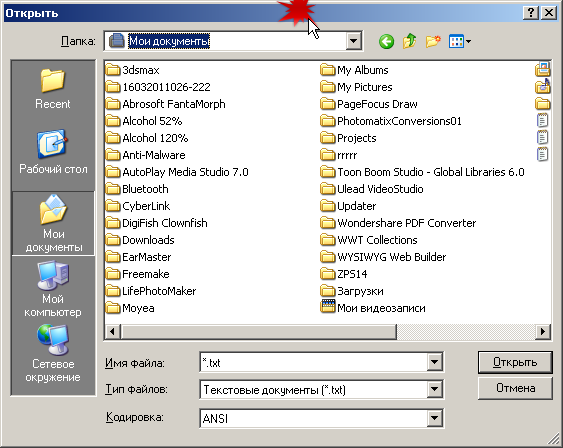The height and width of the screenshot is (448, 563).
Task: Go up one folder level
Action: 410,41
